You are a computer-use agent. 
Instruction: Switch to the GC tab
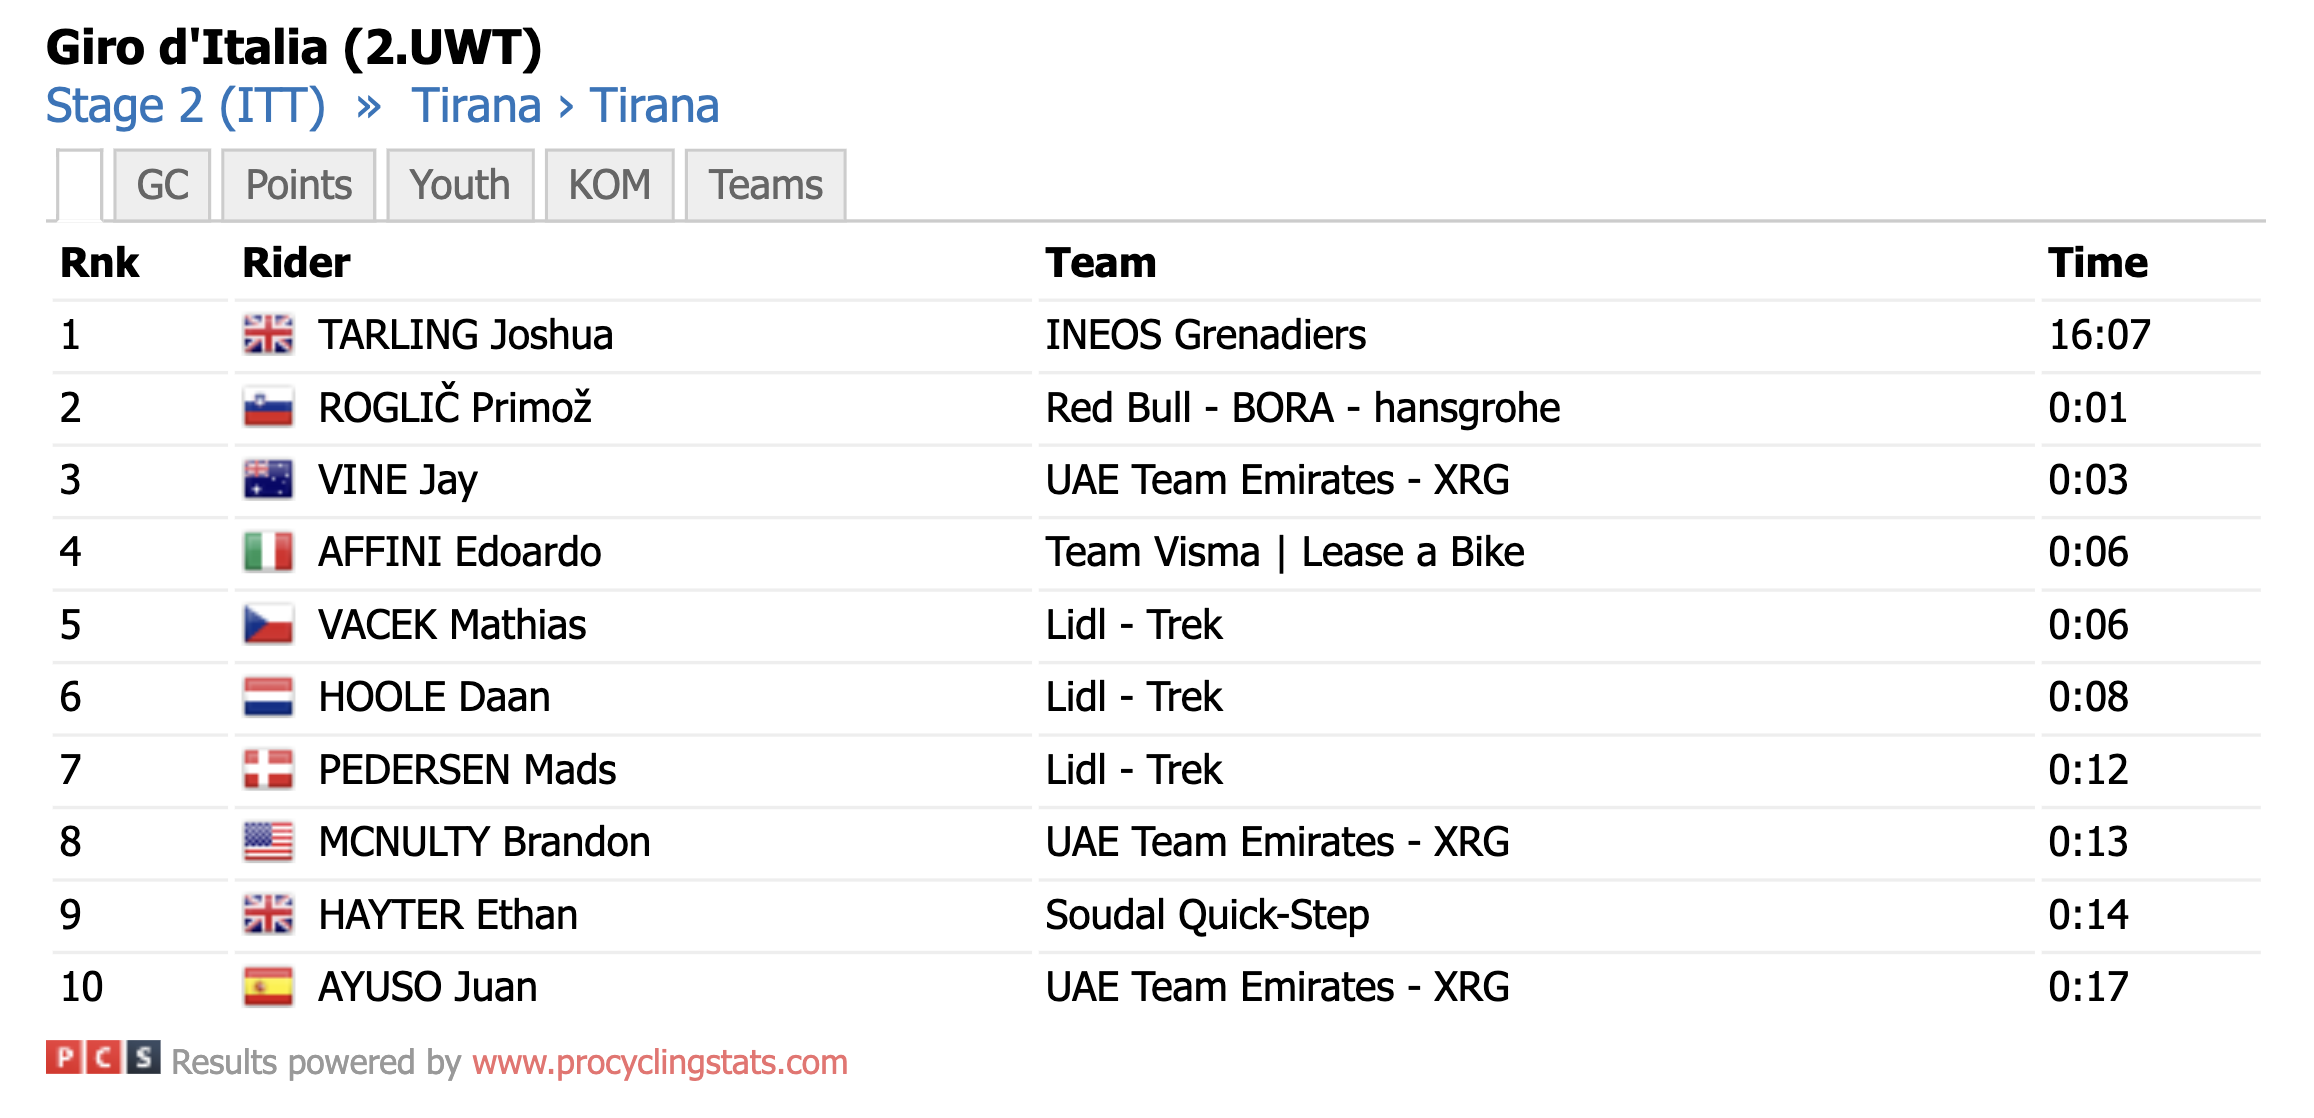[x=162, y=185]
